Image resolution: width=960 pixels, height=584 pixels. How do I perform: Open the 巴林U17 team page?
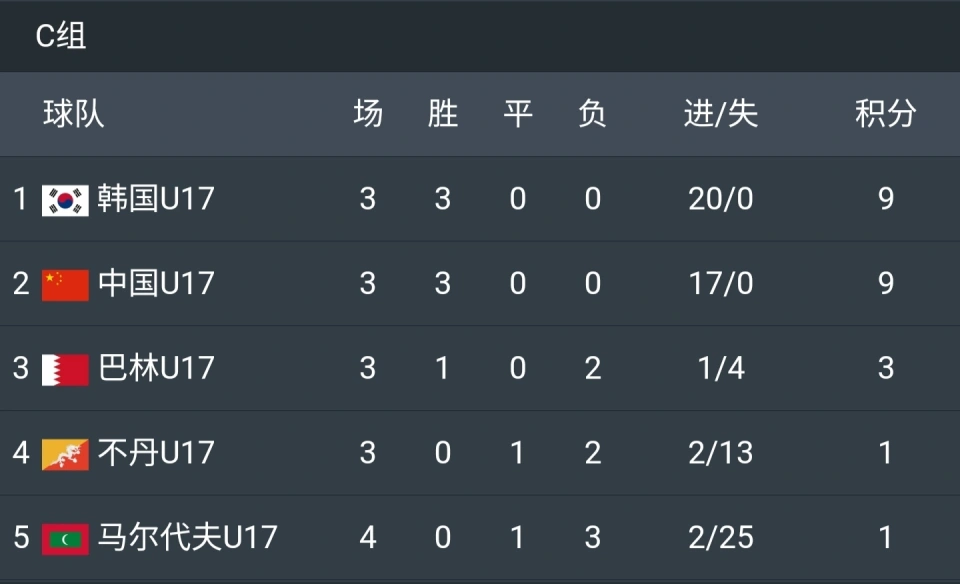coord(156,367)
